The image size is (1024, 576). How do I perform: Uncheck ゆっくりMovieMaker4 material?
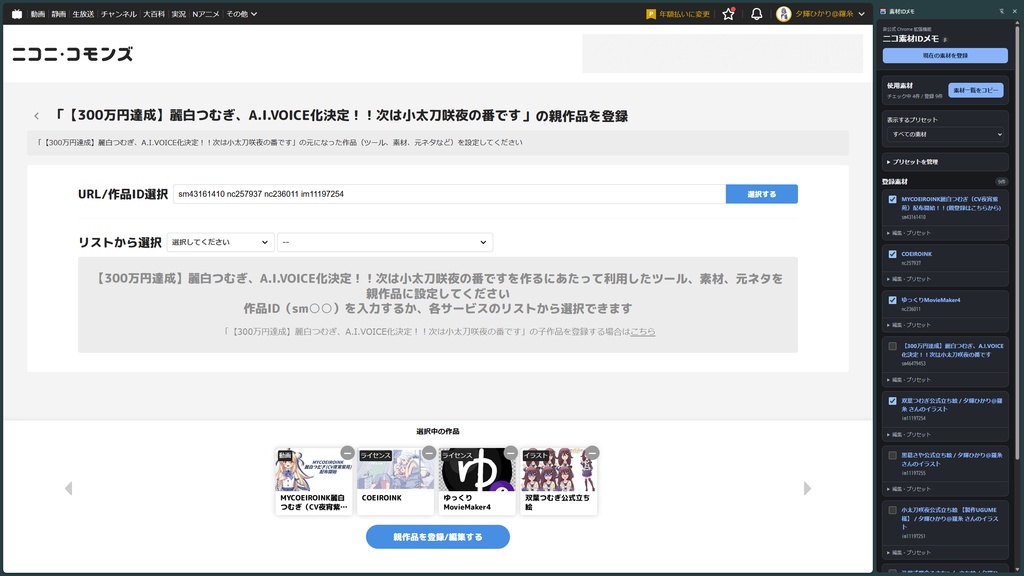[x=893, y=300]
